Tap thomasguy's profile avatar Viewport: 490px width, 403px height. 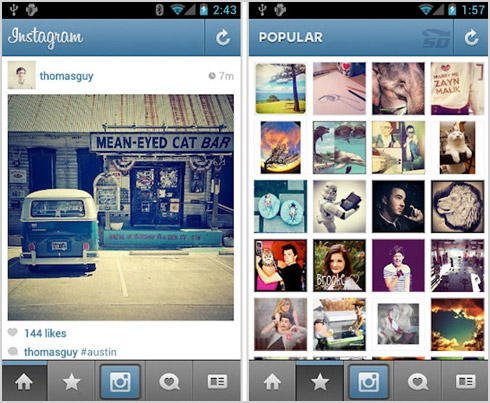[22, 75]
